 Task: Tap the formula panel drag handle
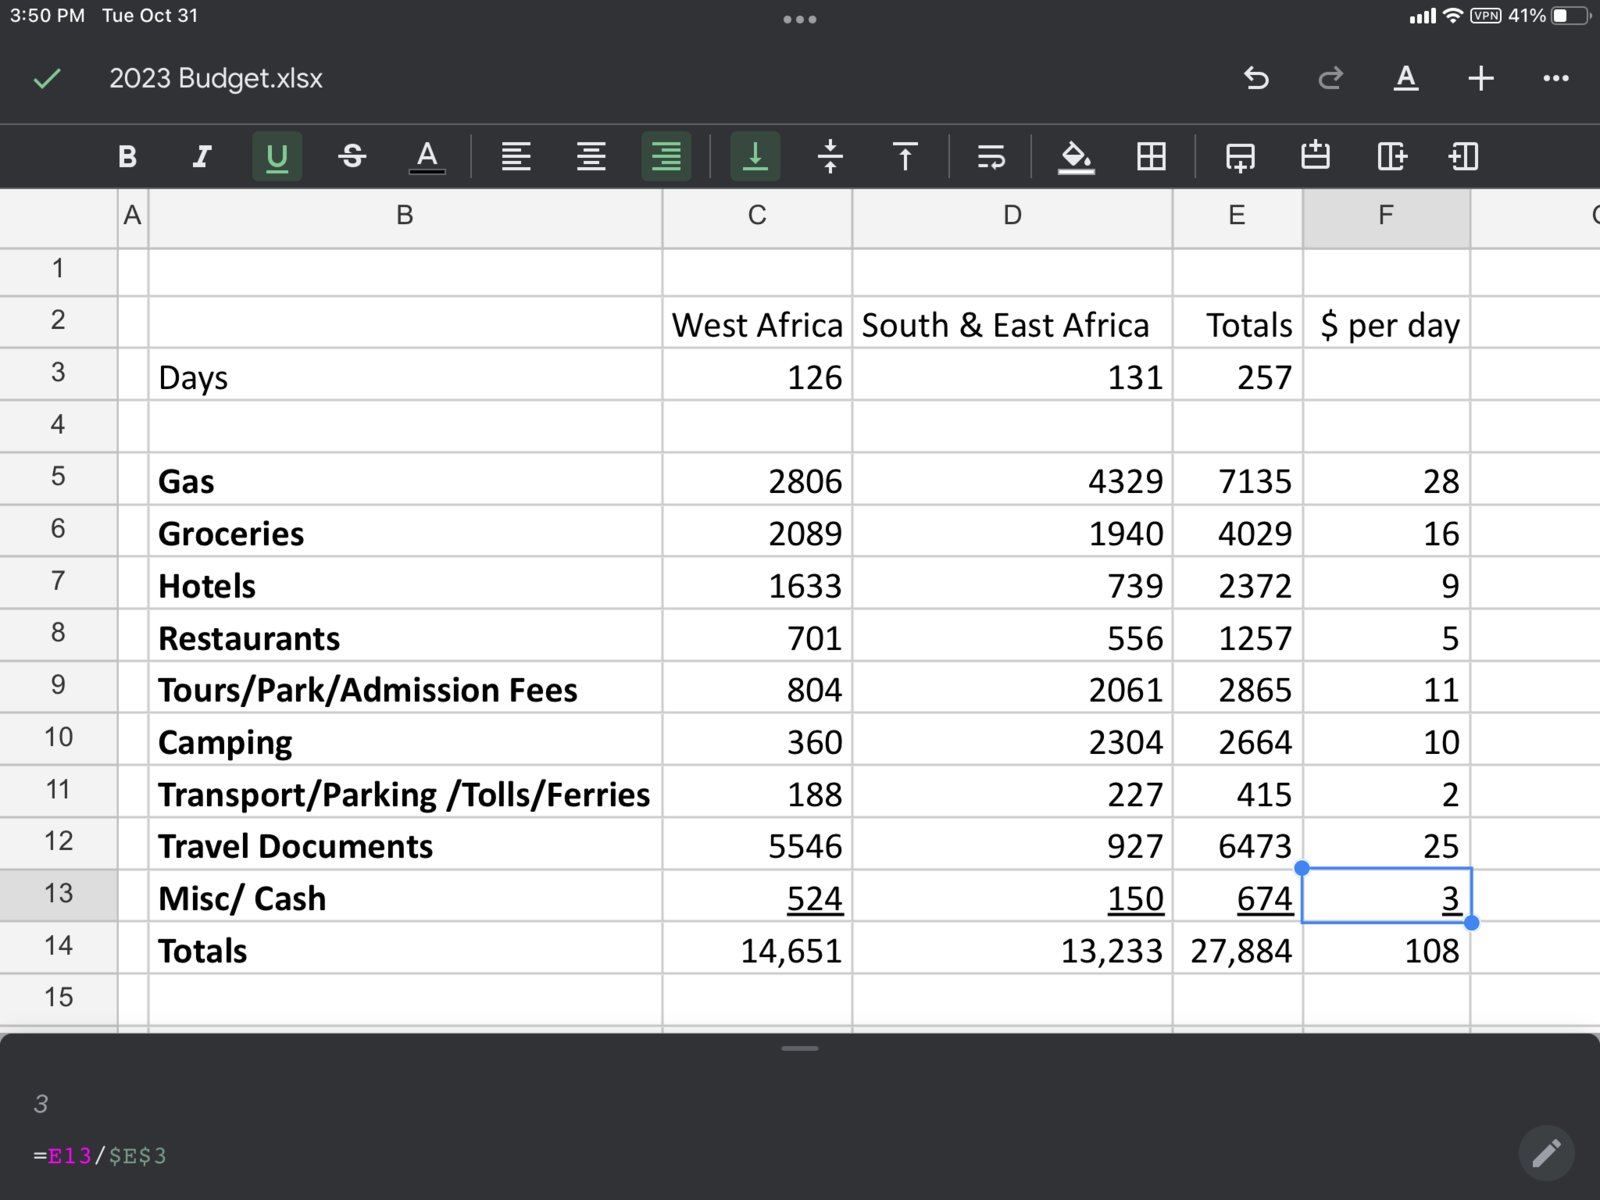pos(800,1048)
